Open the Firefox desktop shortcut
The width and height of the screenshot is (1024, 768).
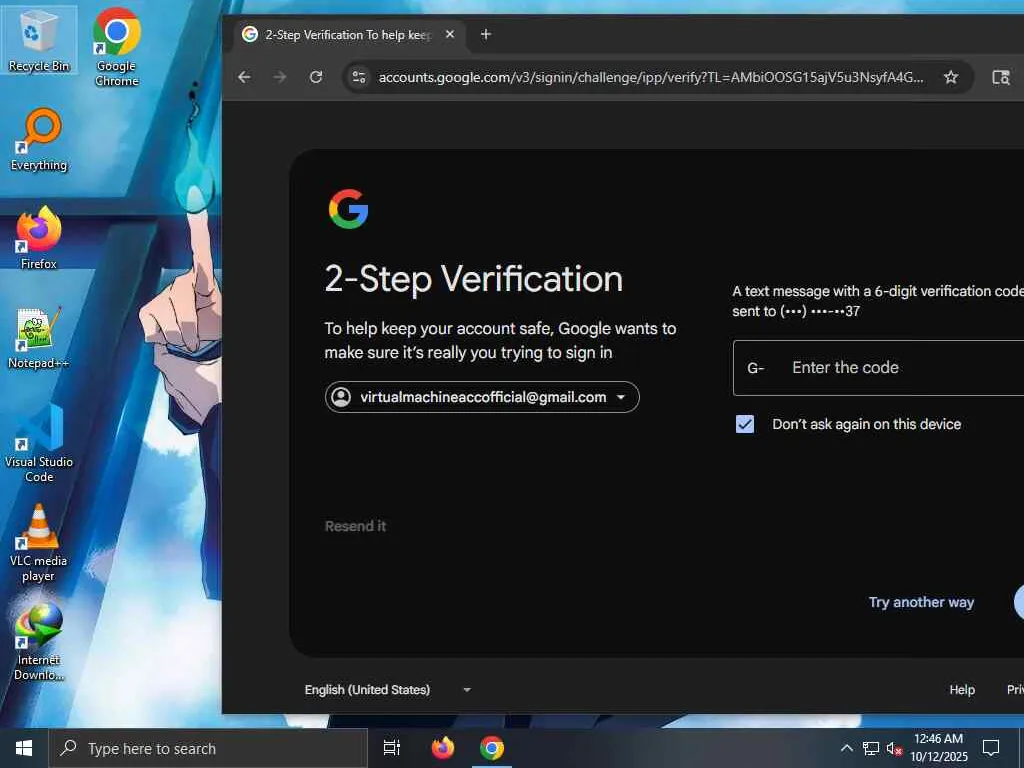click(39, 238)
